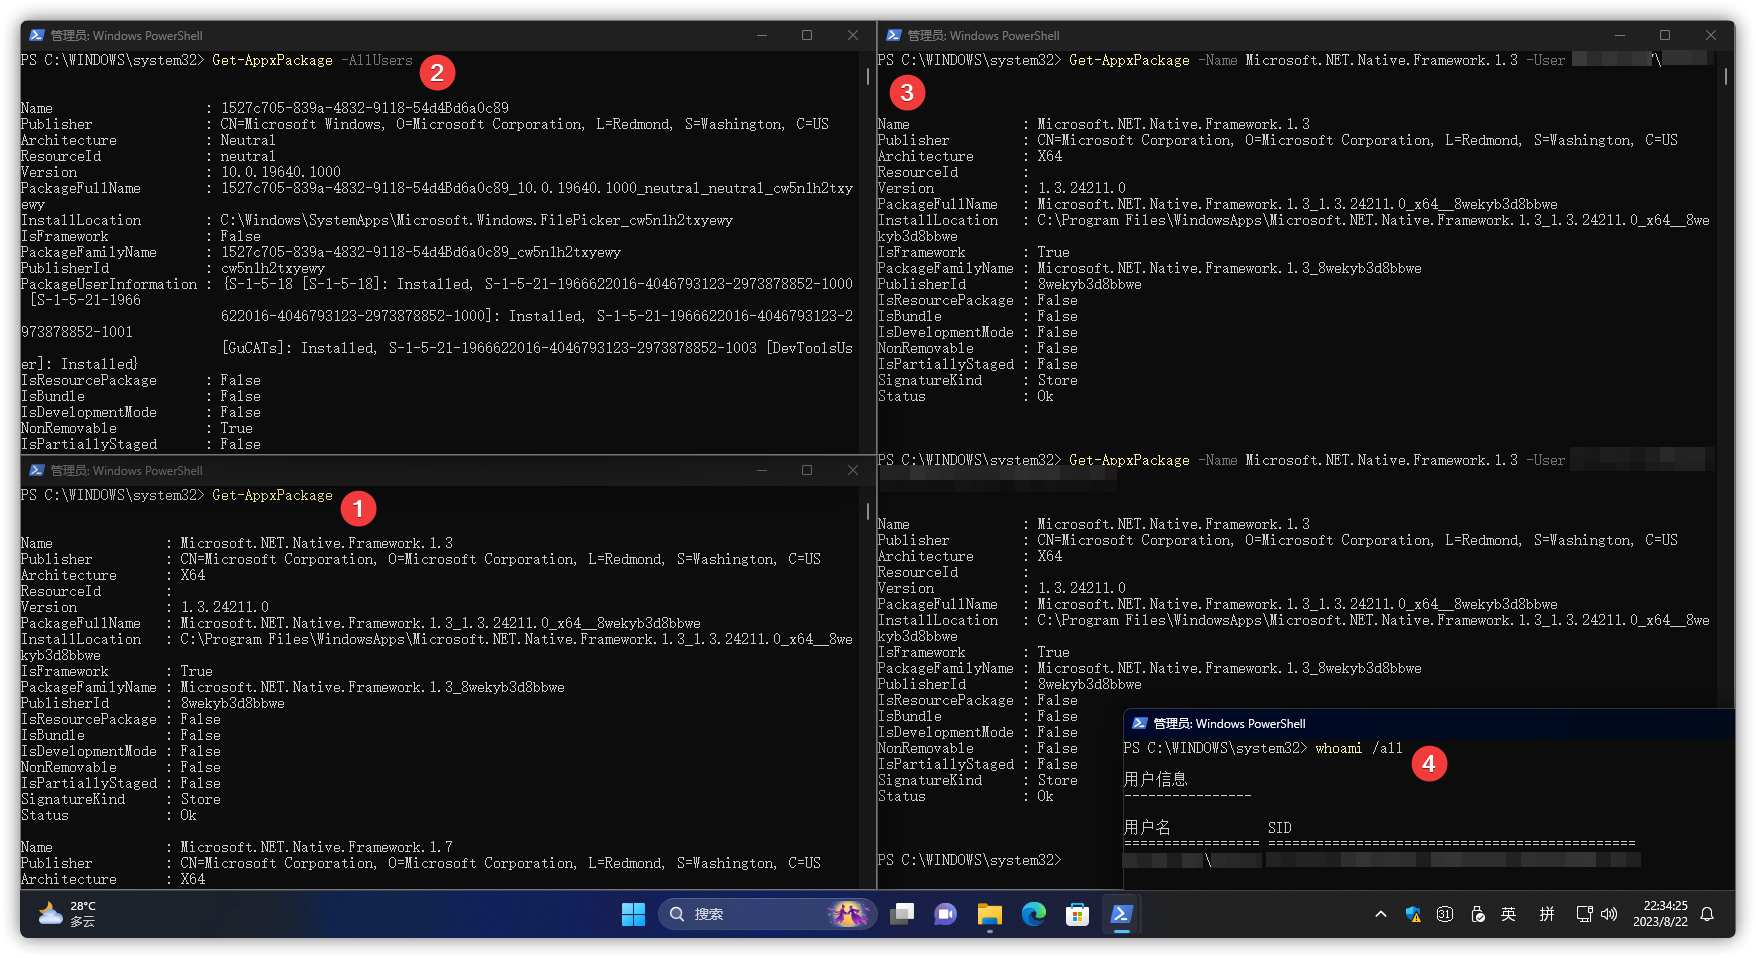Select the active Windows PowerShell taskbar icon
This screenshot has height=958, width=1756.
click(x=1121, y=914)
